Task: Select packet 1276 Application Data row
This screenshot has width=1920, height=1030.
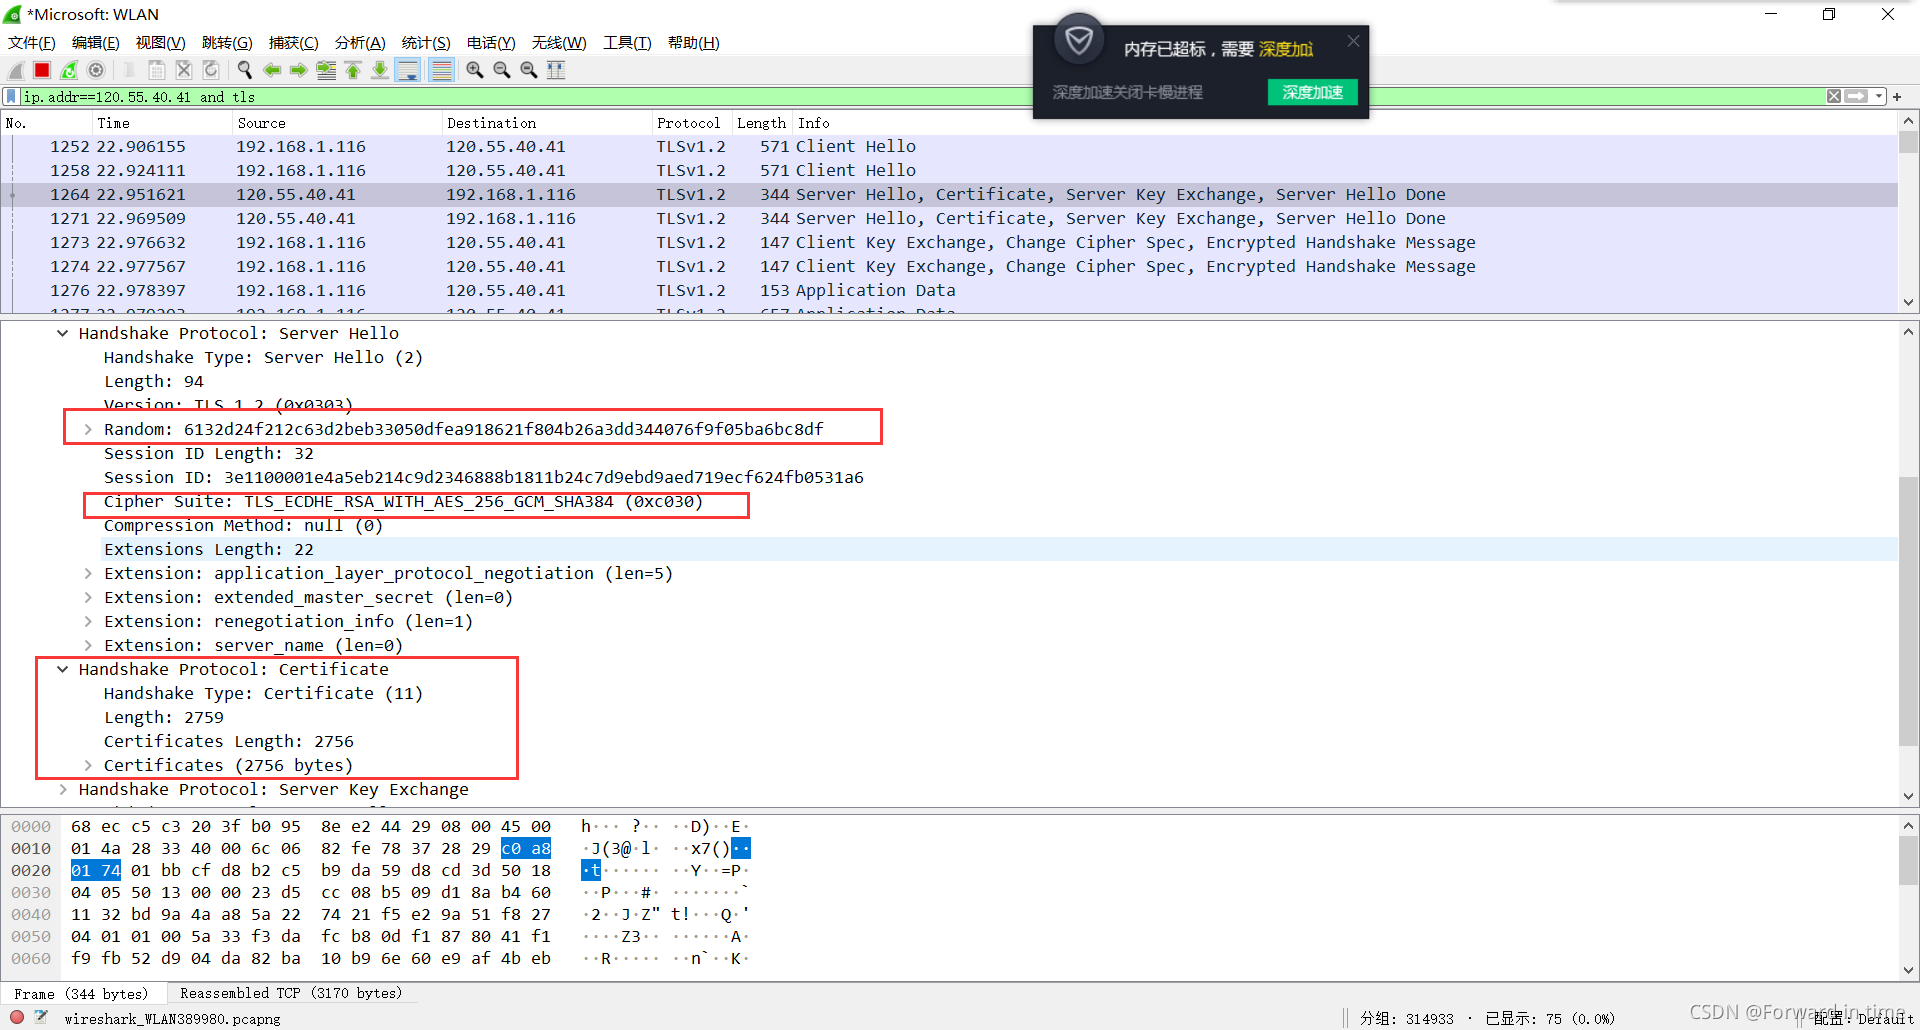Action: pos(950,290)
